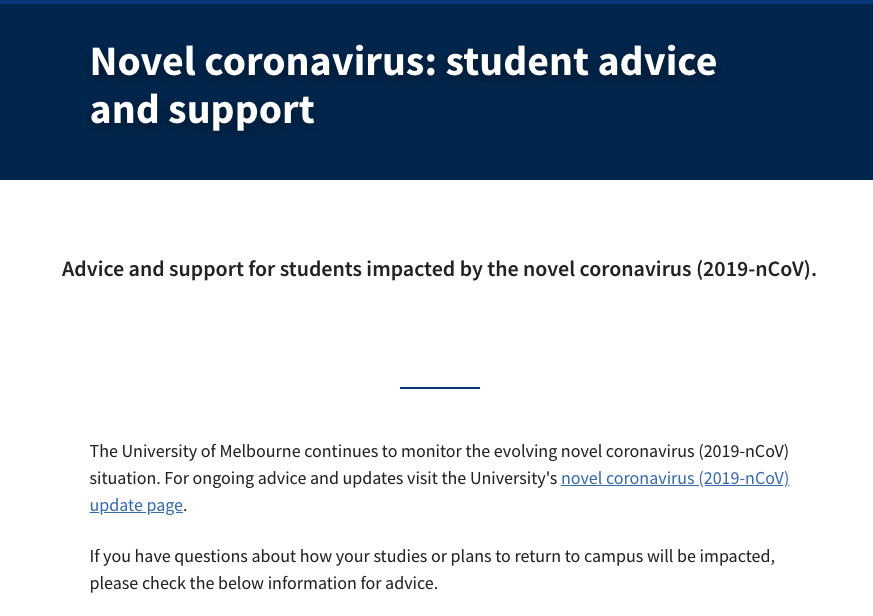Image resolution: width=873 pixels, height=616 pixels.
Task: Click '(2019-nCoV).' in the bold subtitle
Action: click(757, 270)
